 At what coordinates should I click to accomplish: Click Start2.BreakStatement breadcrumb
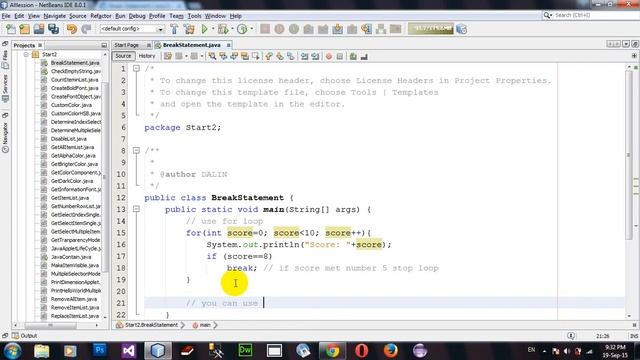[x=151, y=325]
